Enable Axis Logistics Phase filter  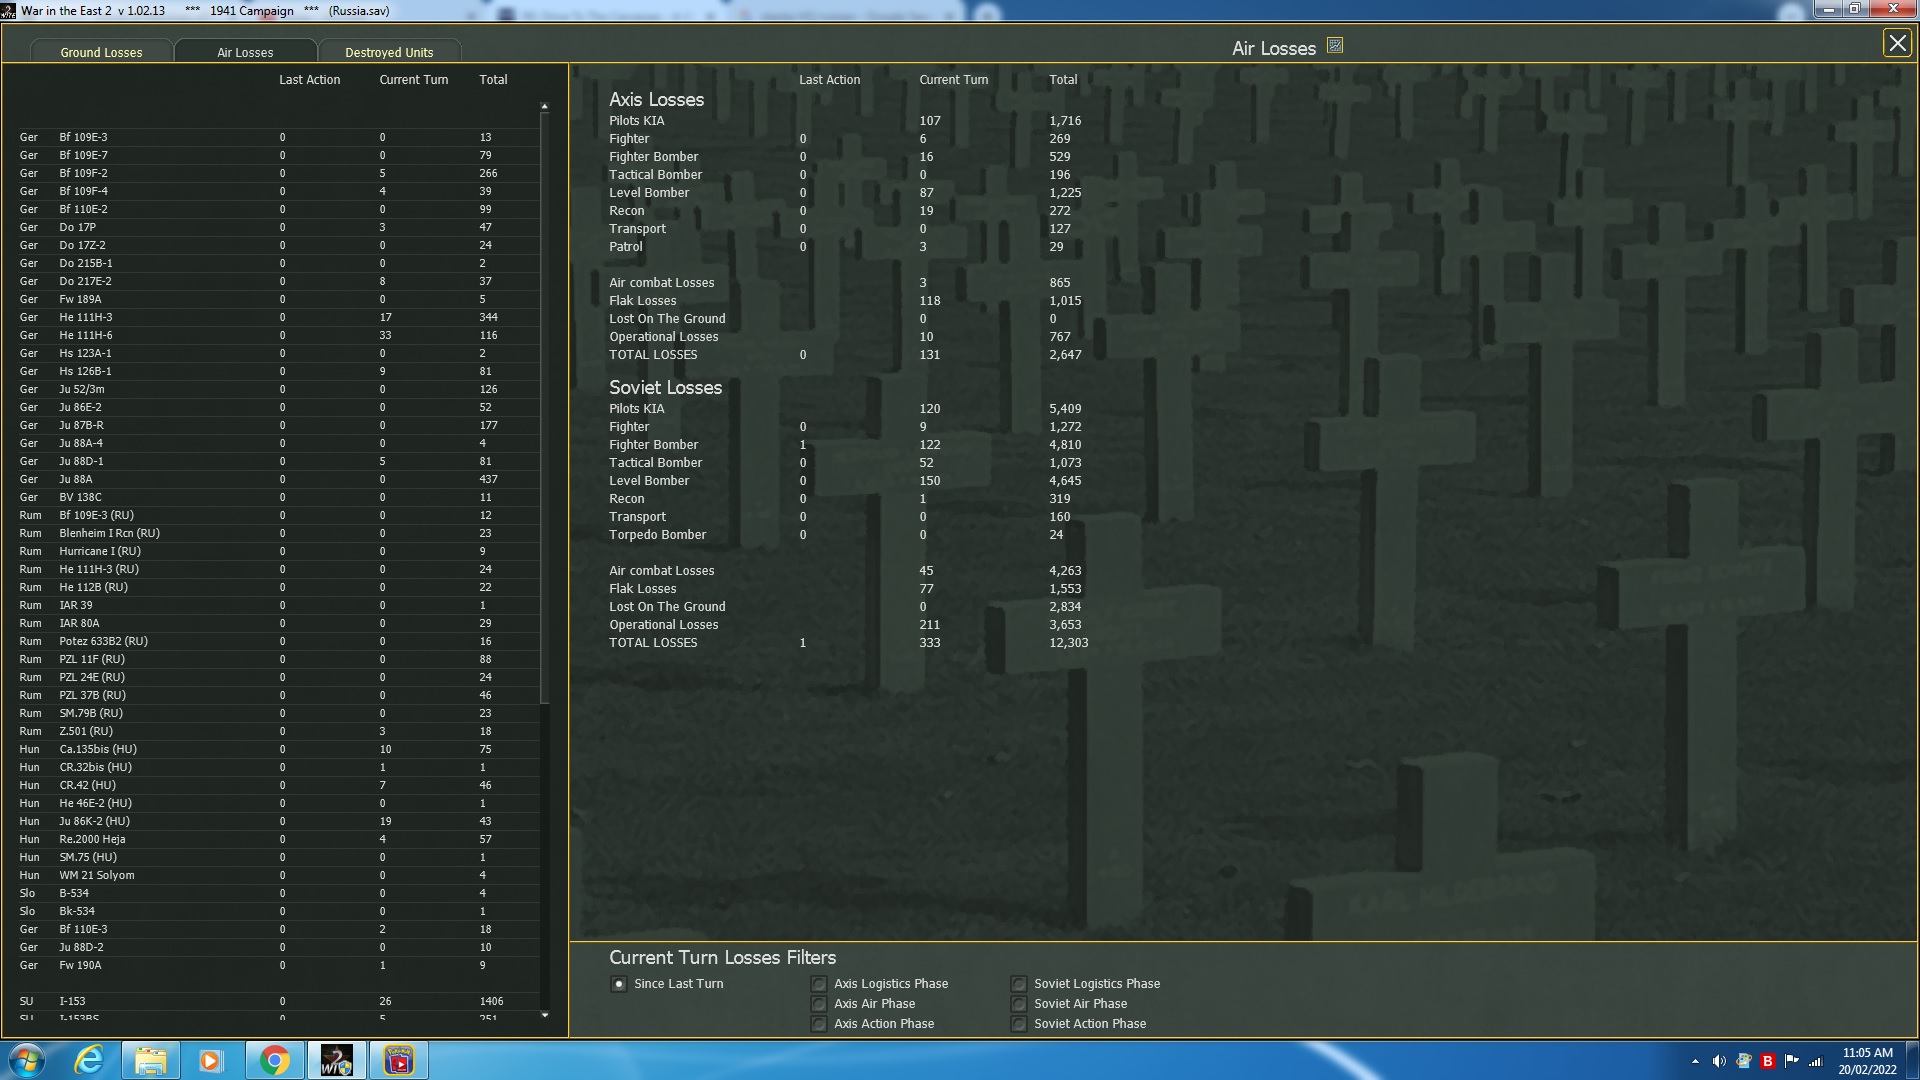pyautogui.click(x=819, y=984)
